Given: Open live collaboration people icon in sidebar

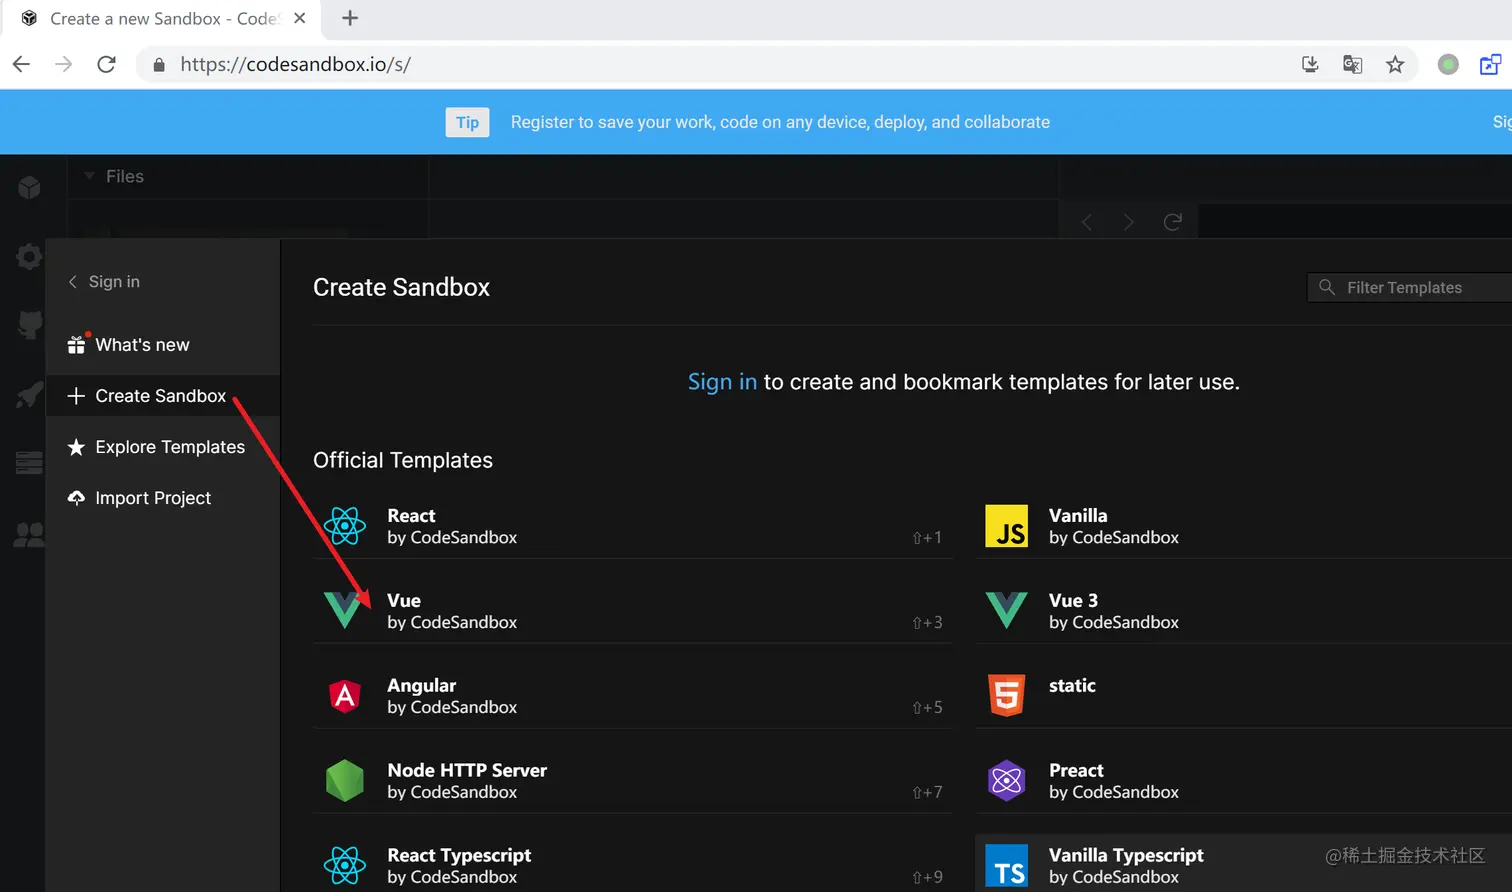Looking at the screenshot, I should 29,535.
